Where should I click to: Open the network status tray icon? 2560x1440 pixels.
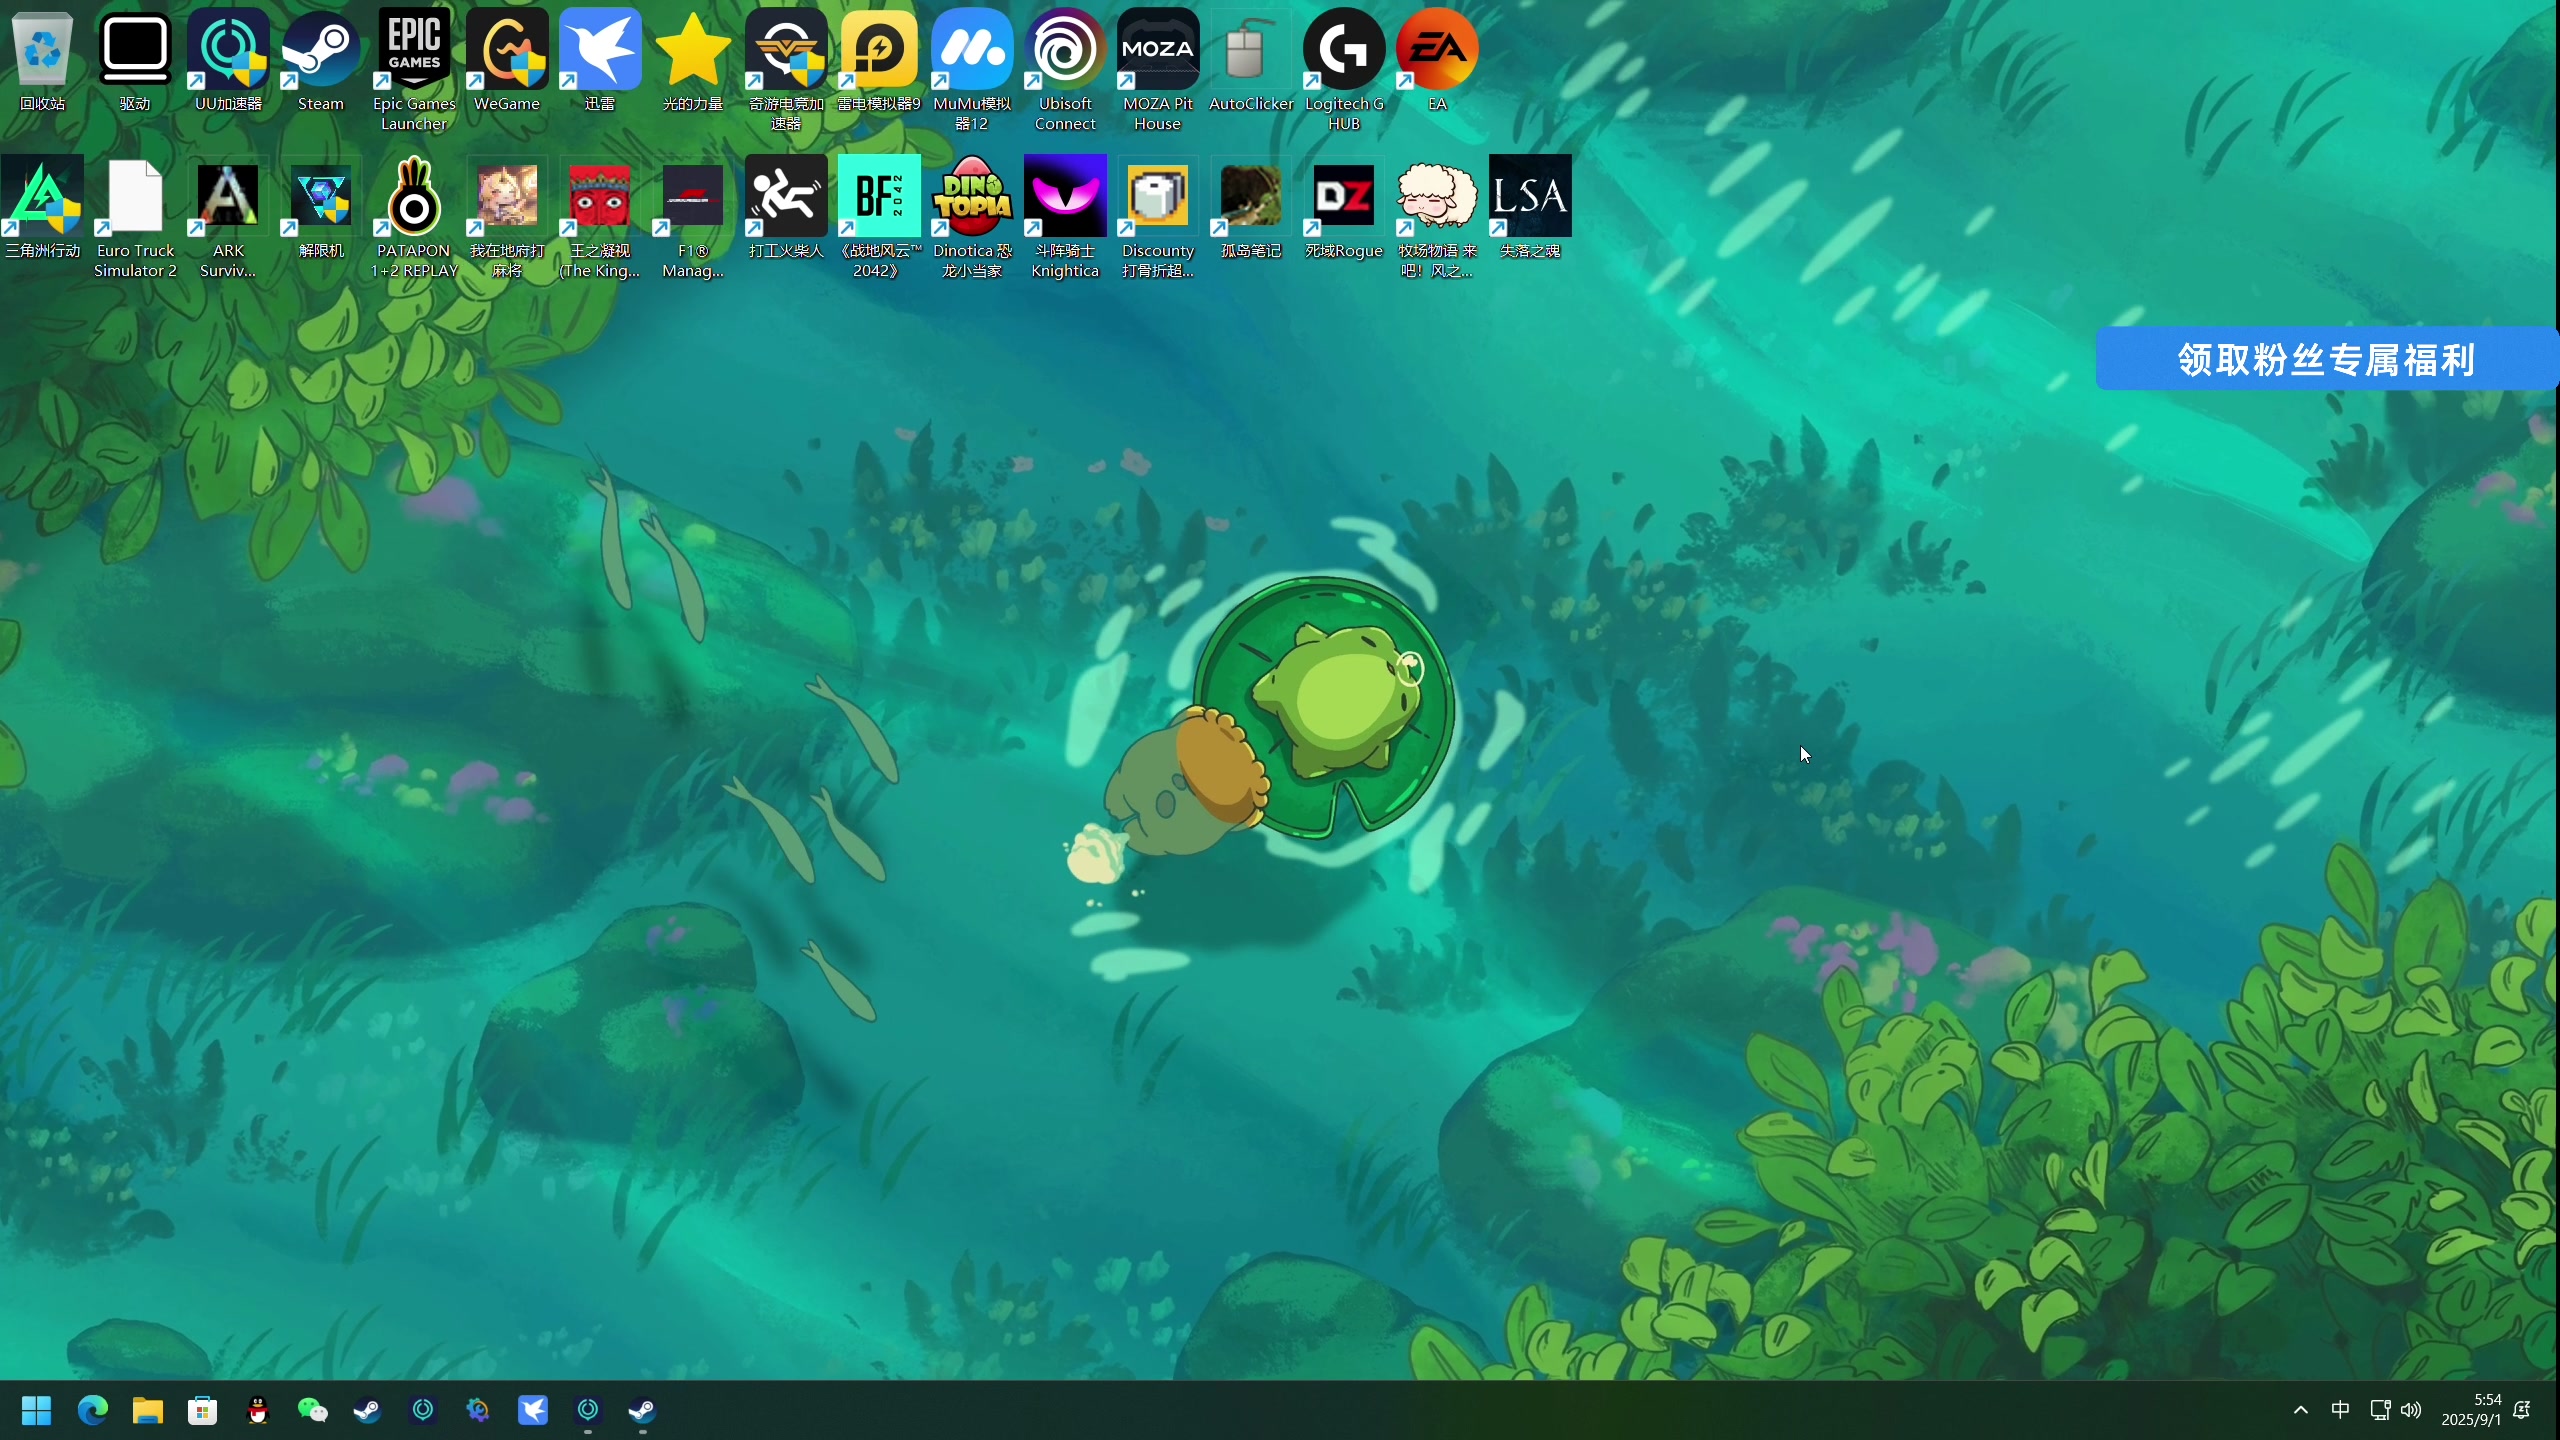[2380, 1410]
